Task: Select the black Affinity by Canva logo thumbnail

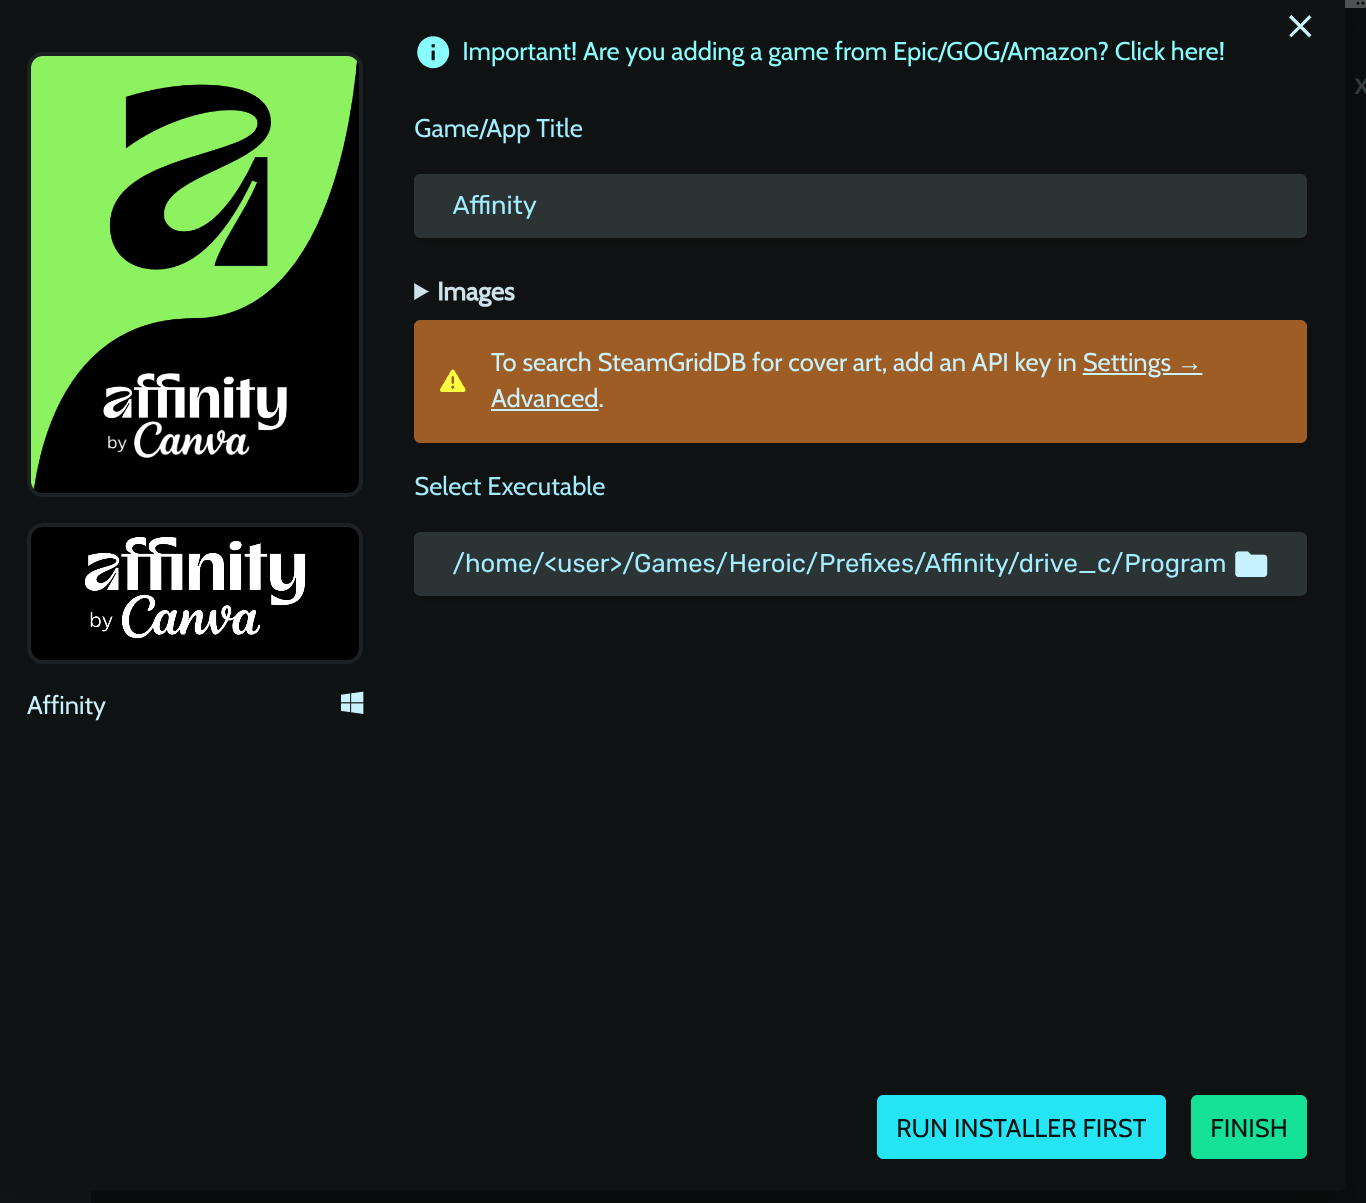Action: tap(195, 593)
